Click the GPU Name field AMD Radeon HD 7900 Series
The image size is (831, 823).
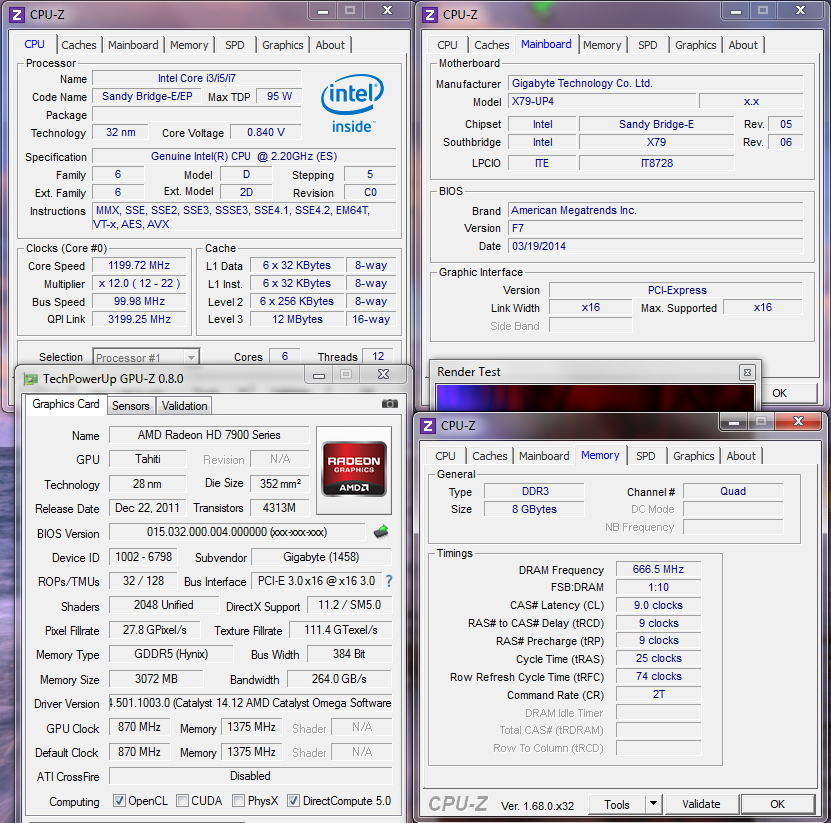pos(209,435)
